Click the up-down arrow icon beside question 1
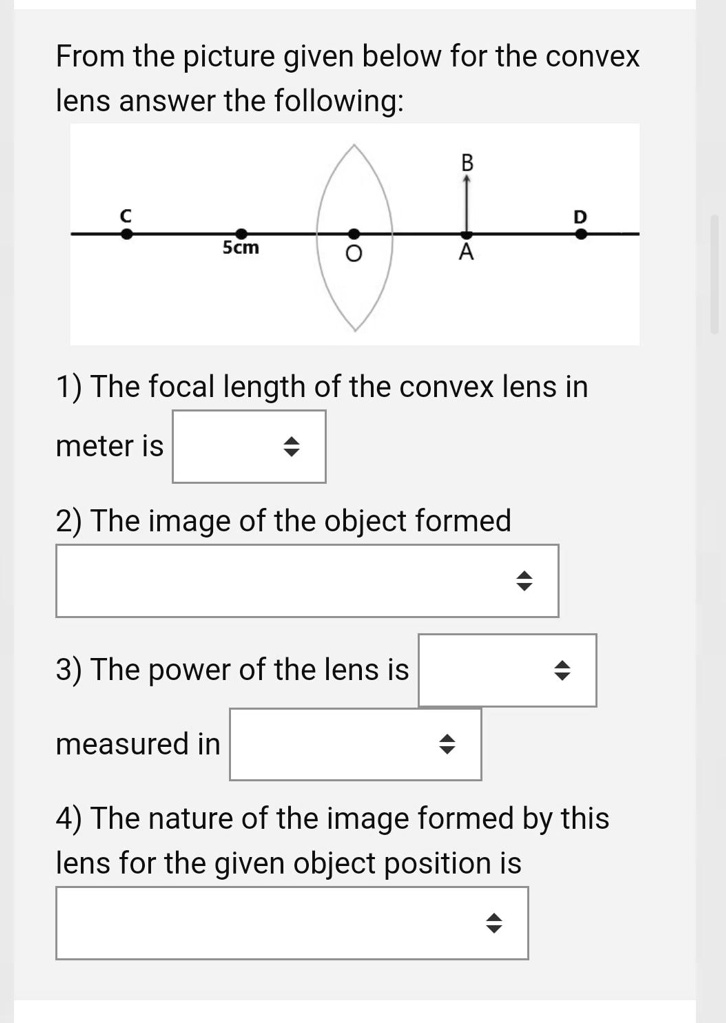726x1023 pixels. pos(290,446)
